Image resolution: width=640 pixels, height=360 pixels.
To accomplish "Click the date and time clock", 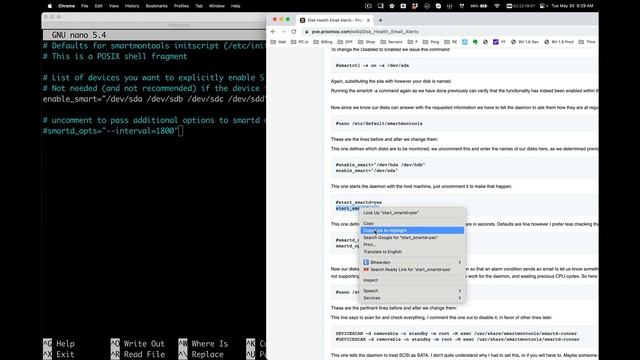I will tap(572, 6).
